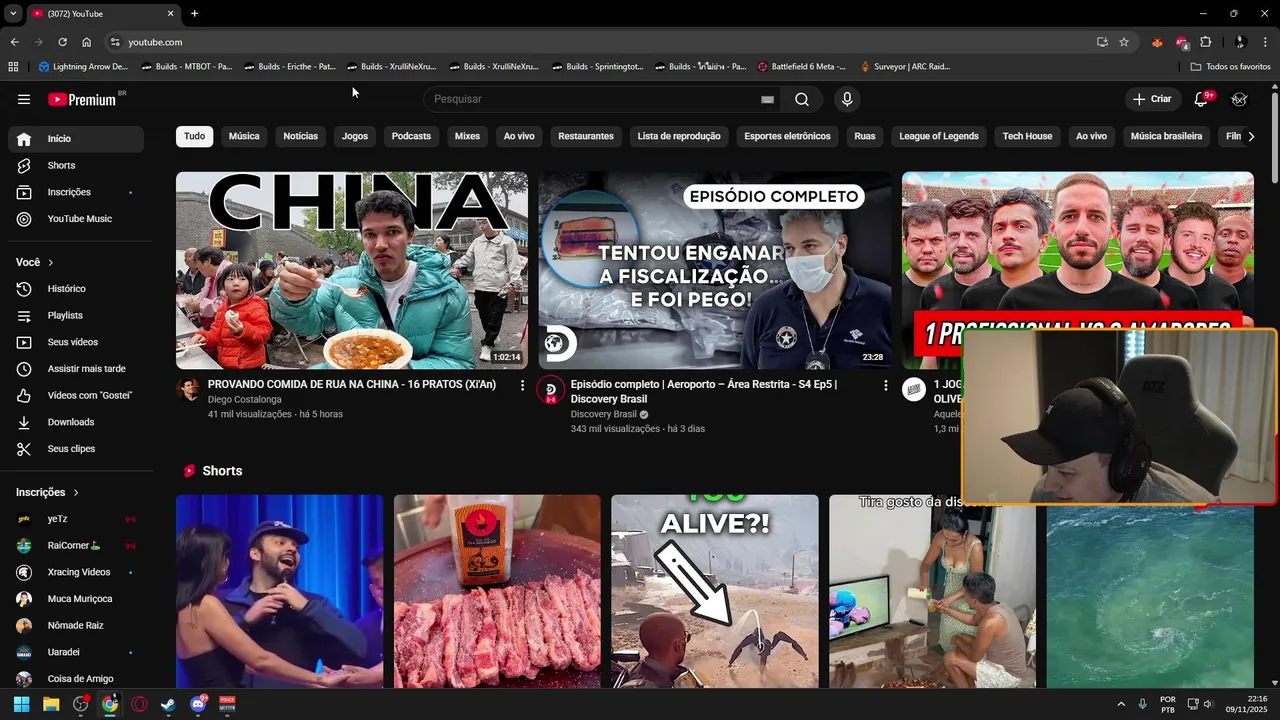This screenshot has width=1280, height=720.
Task: Click the Criar button
Action: pyautogui.click(x=1152, y=99)
